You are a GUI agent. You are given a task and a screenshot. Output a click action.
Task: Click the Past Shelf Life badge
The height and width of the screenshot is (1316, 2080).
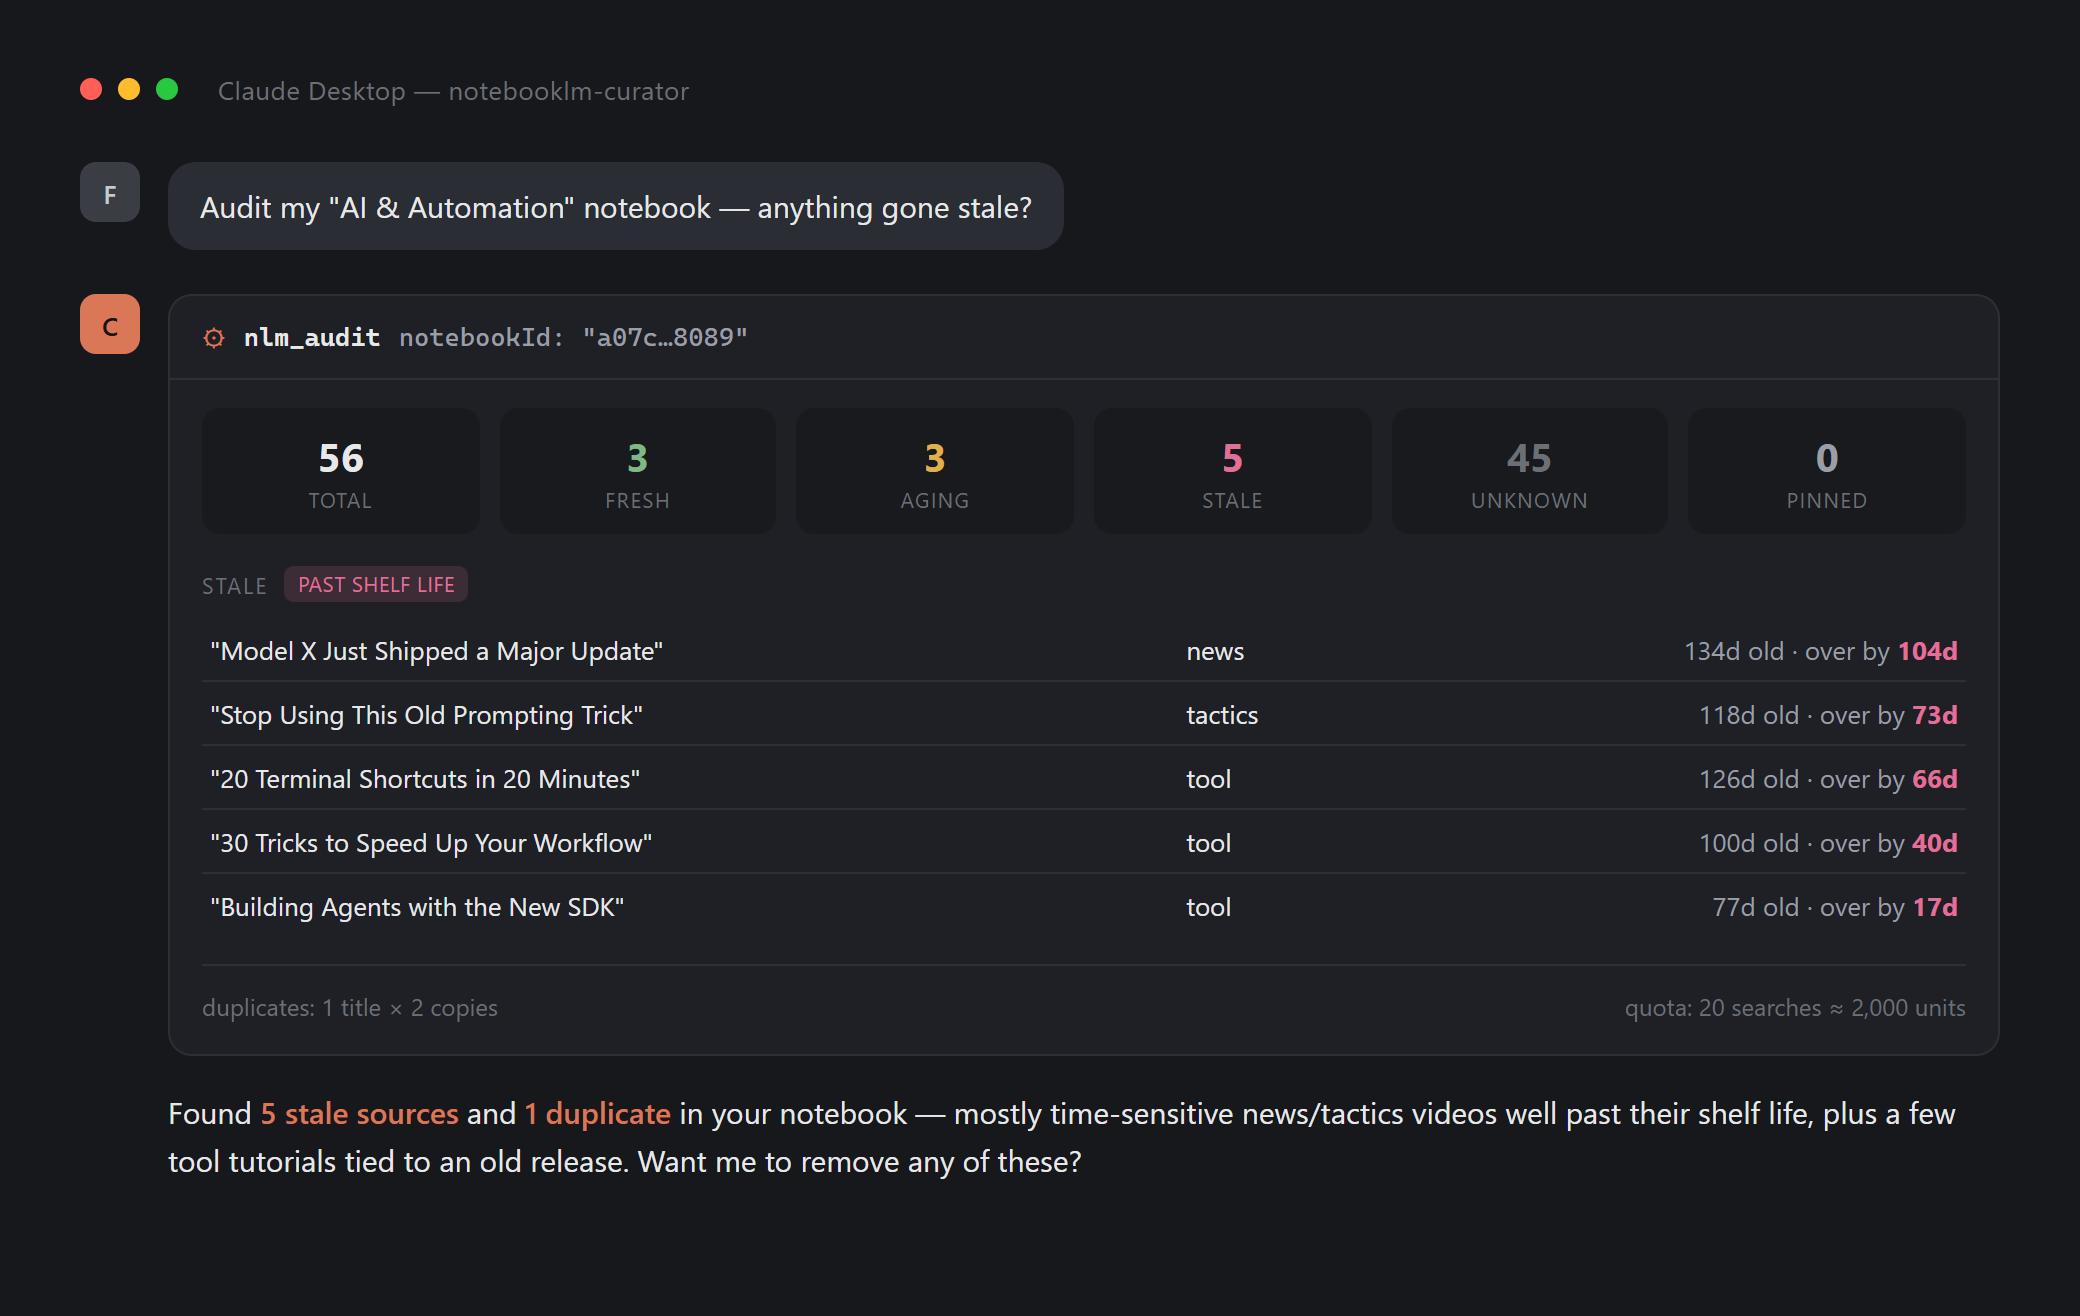pos(376,585)
